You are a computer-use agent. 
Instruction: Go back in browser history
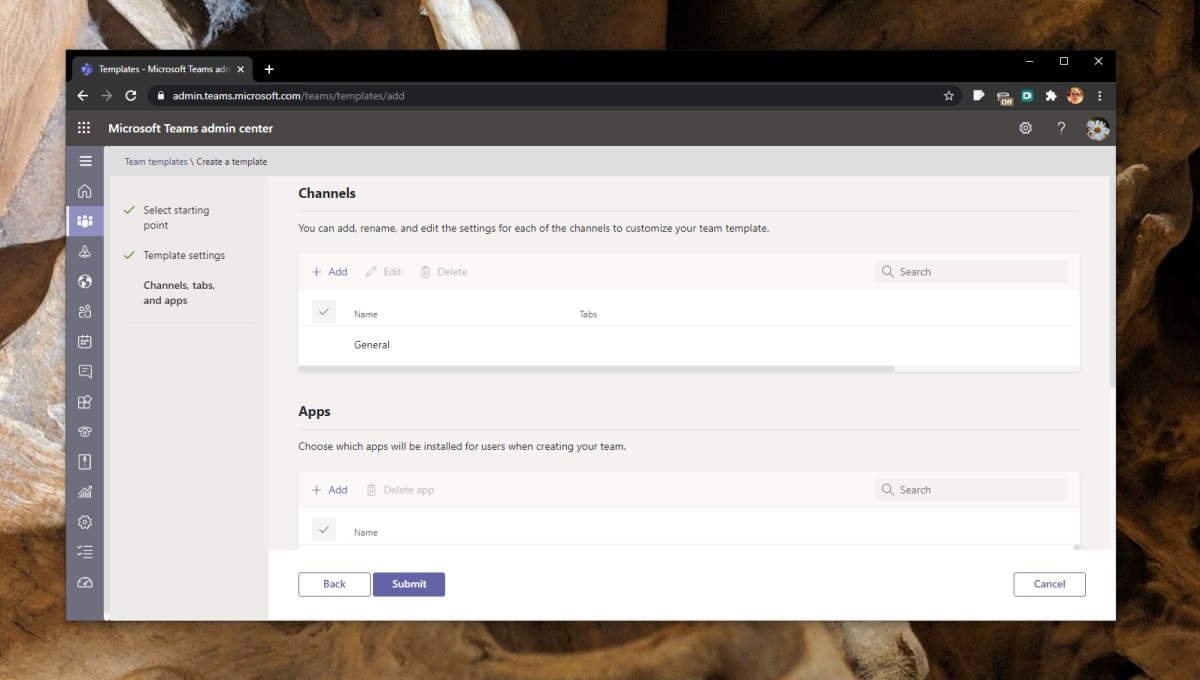click(83, 96)
